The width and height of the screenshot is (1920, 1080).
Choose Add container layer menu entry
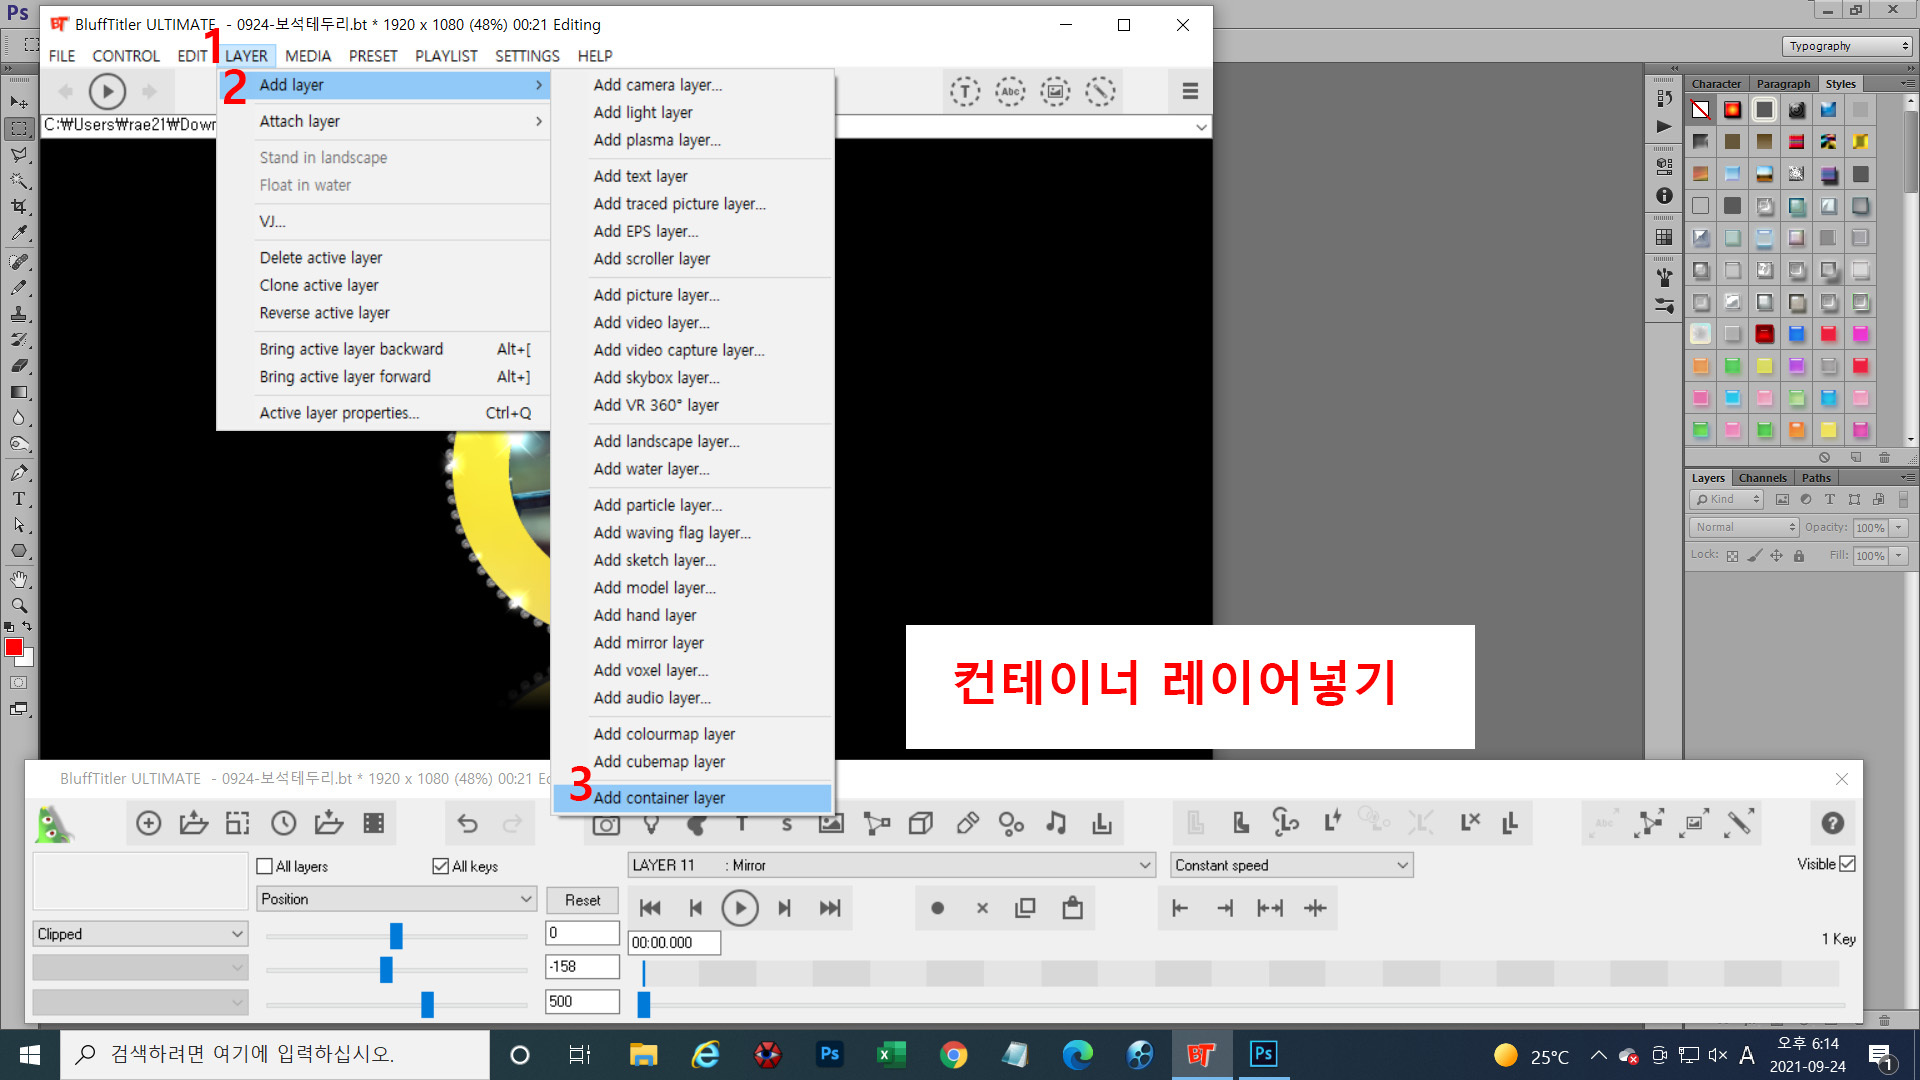coord(659,798)
